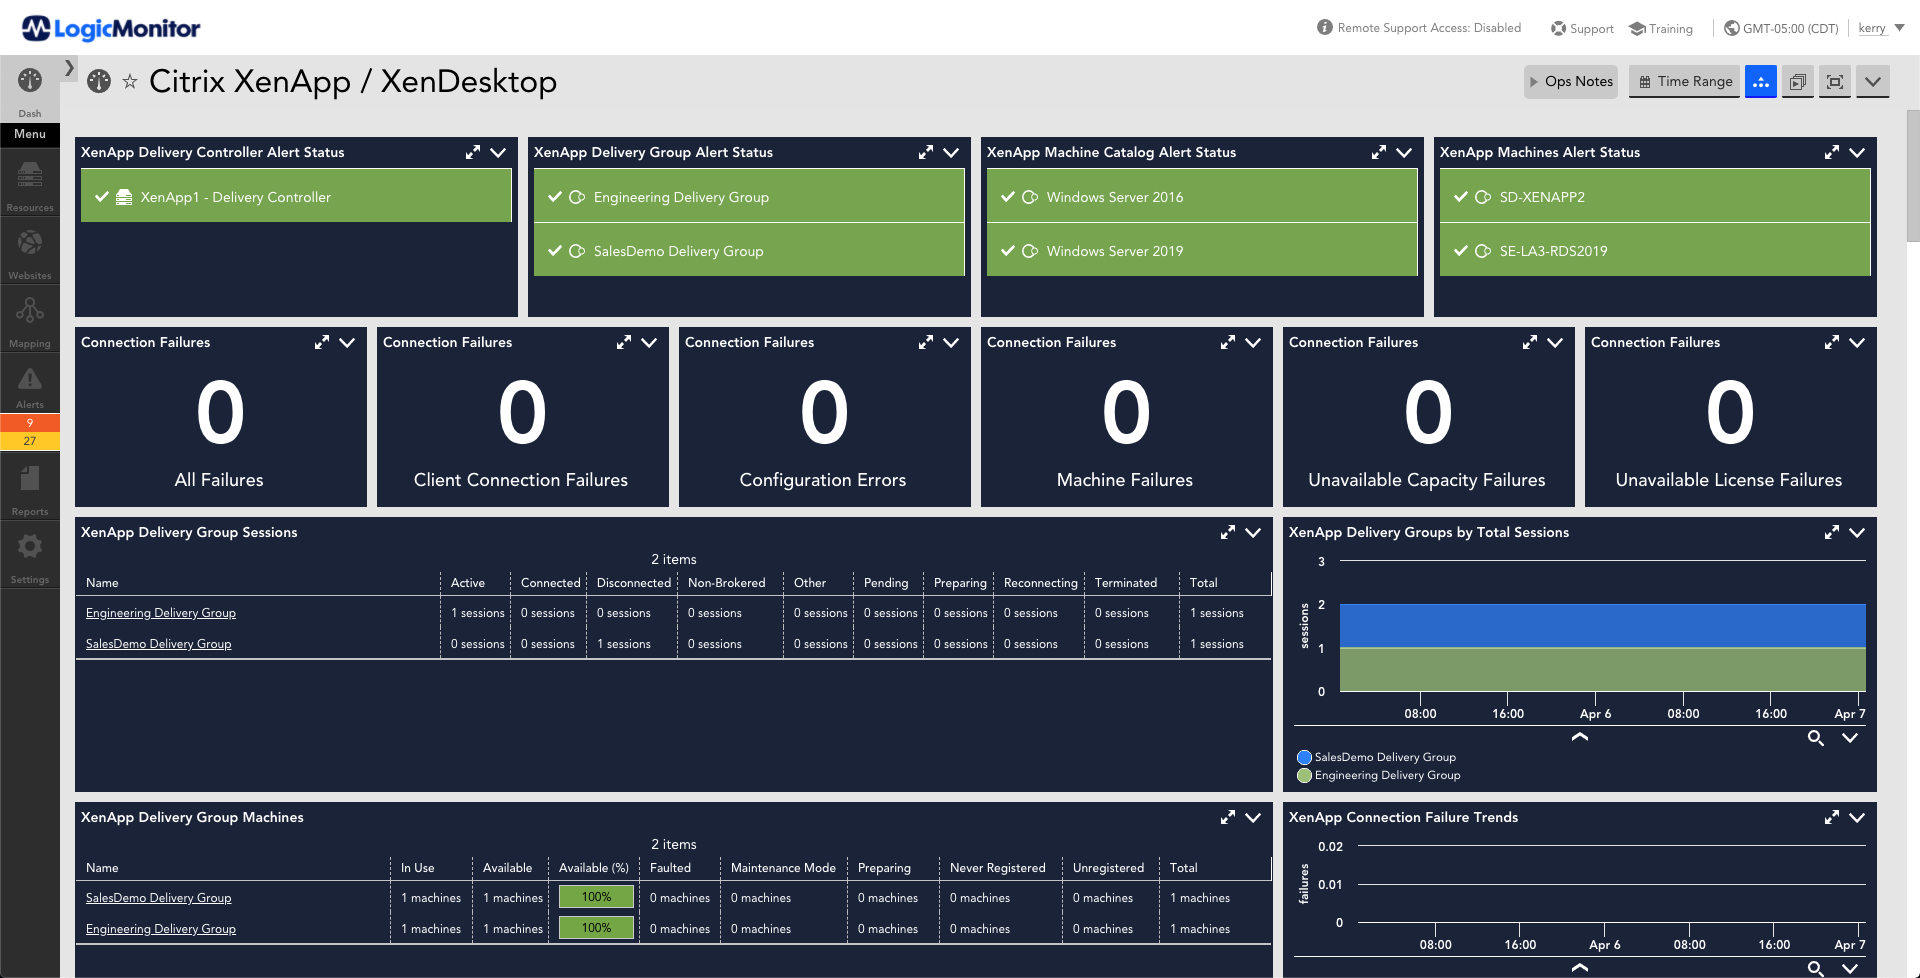Click the clone dashboard icon
The height and width of the screenshot is (978, 1920).
pos(1797,82)
